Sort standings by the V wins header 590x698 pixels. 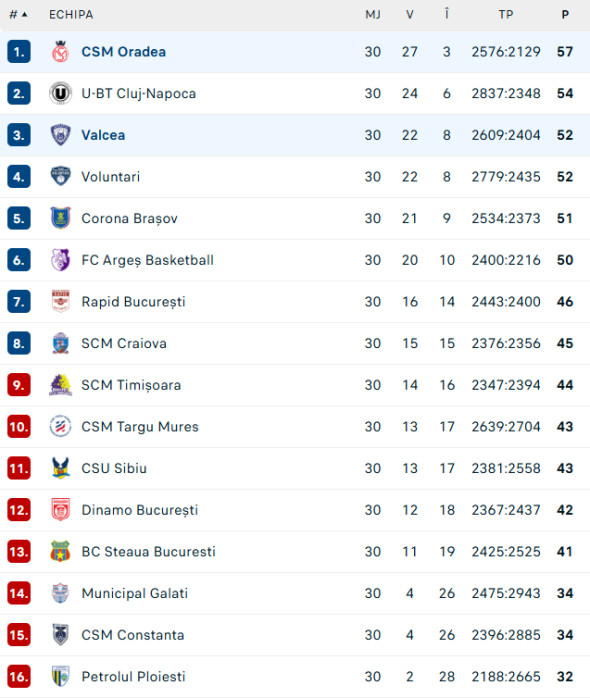pyautogui.click(x=410, y=15)
